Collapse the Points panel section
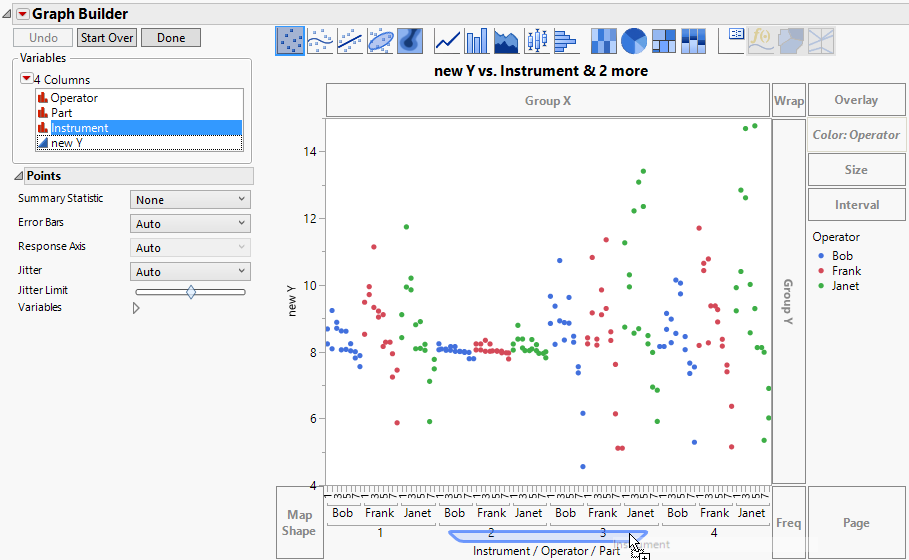This screenshot has width=909, height=560. tap(20, 176)
